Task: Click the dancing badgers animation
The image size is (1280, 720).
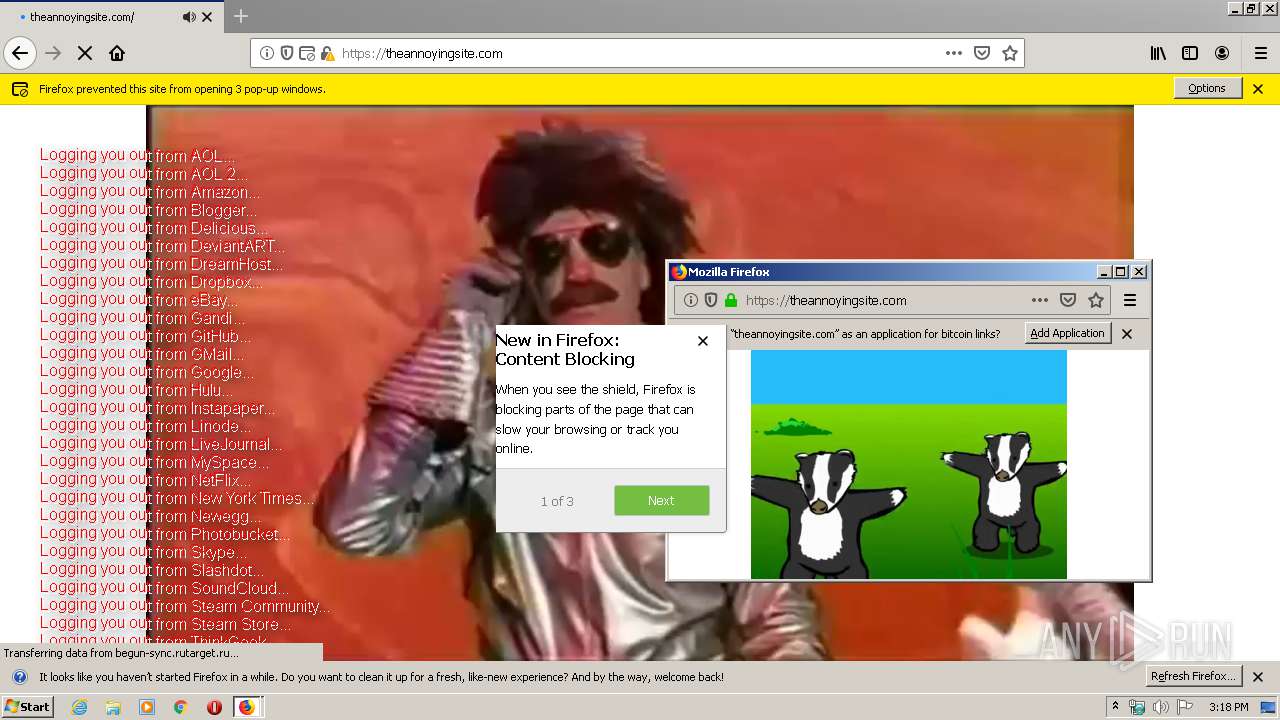Action: (x=909, y=464)
